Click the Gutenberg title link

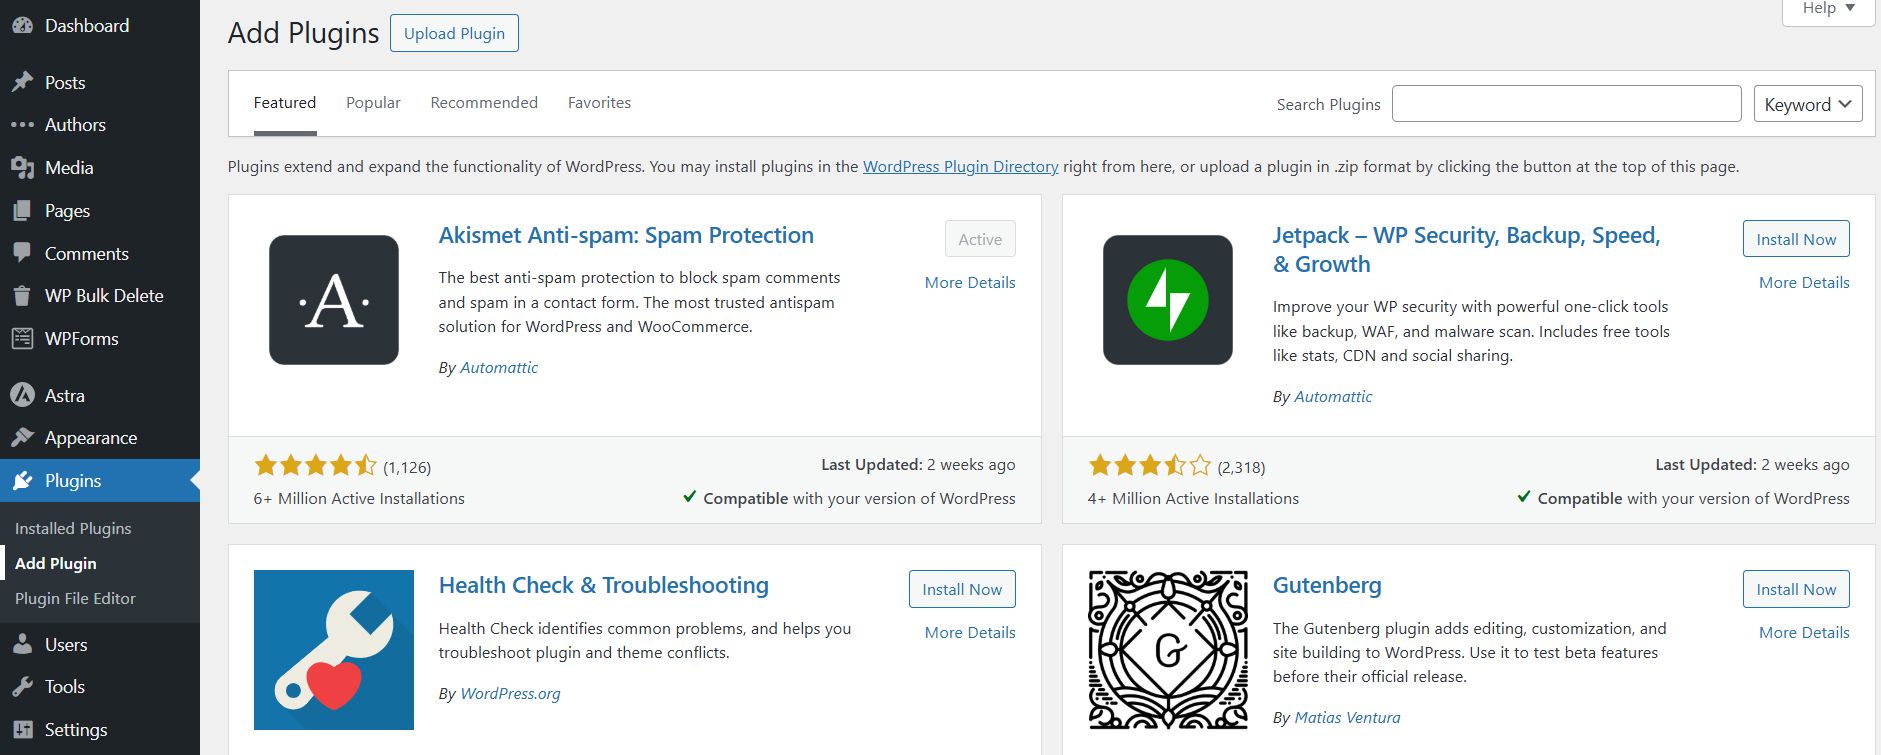pyautogui.click(x=1327, y=585)
